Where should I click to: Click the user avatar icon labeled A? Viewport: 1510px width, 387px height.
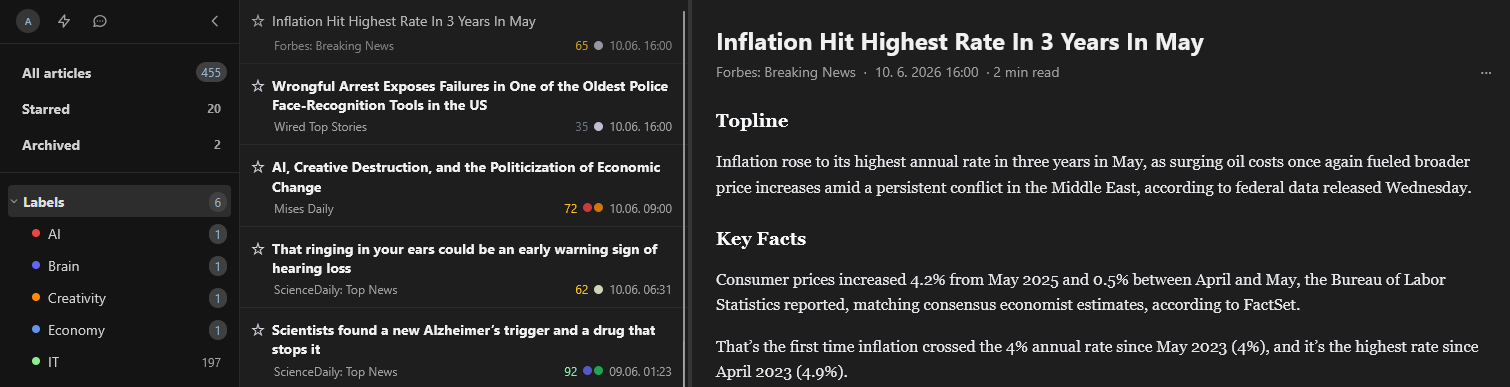(x=28, y=21)
